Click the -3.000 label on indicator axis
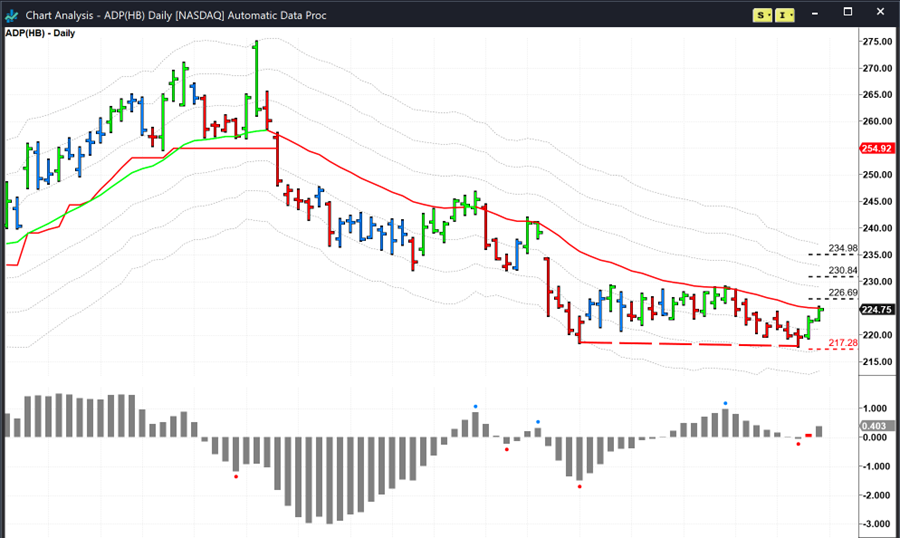The width and height of the screenshot is (900, 538). pos(876,524)
